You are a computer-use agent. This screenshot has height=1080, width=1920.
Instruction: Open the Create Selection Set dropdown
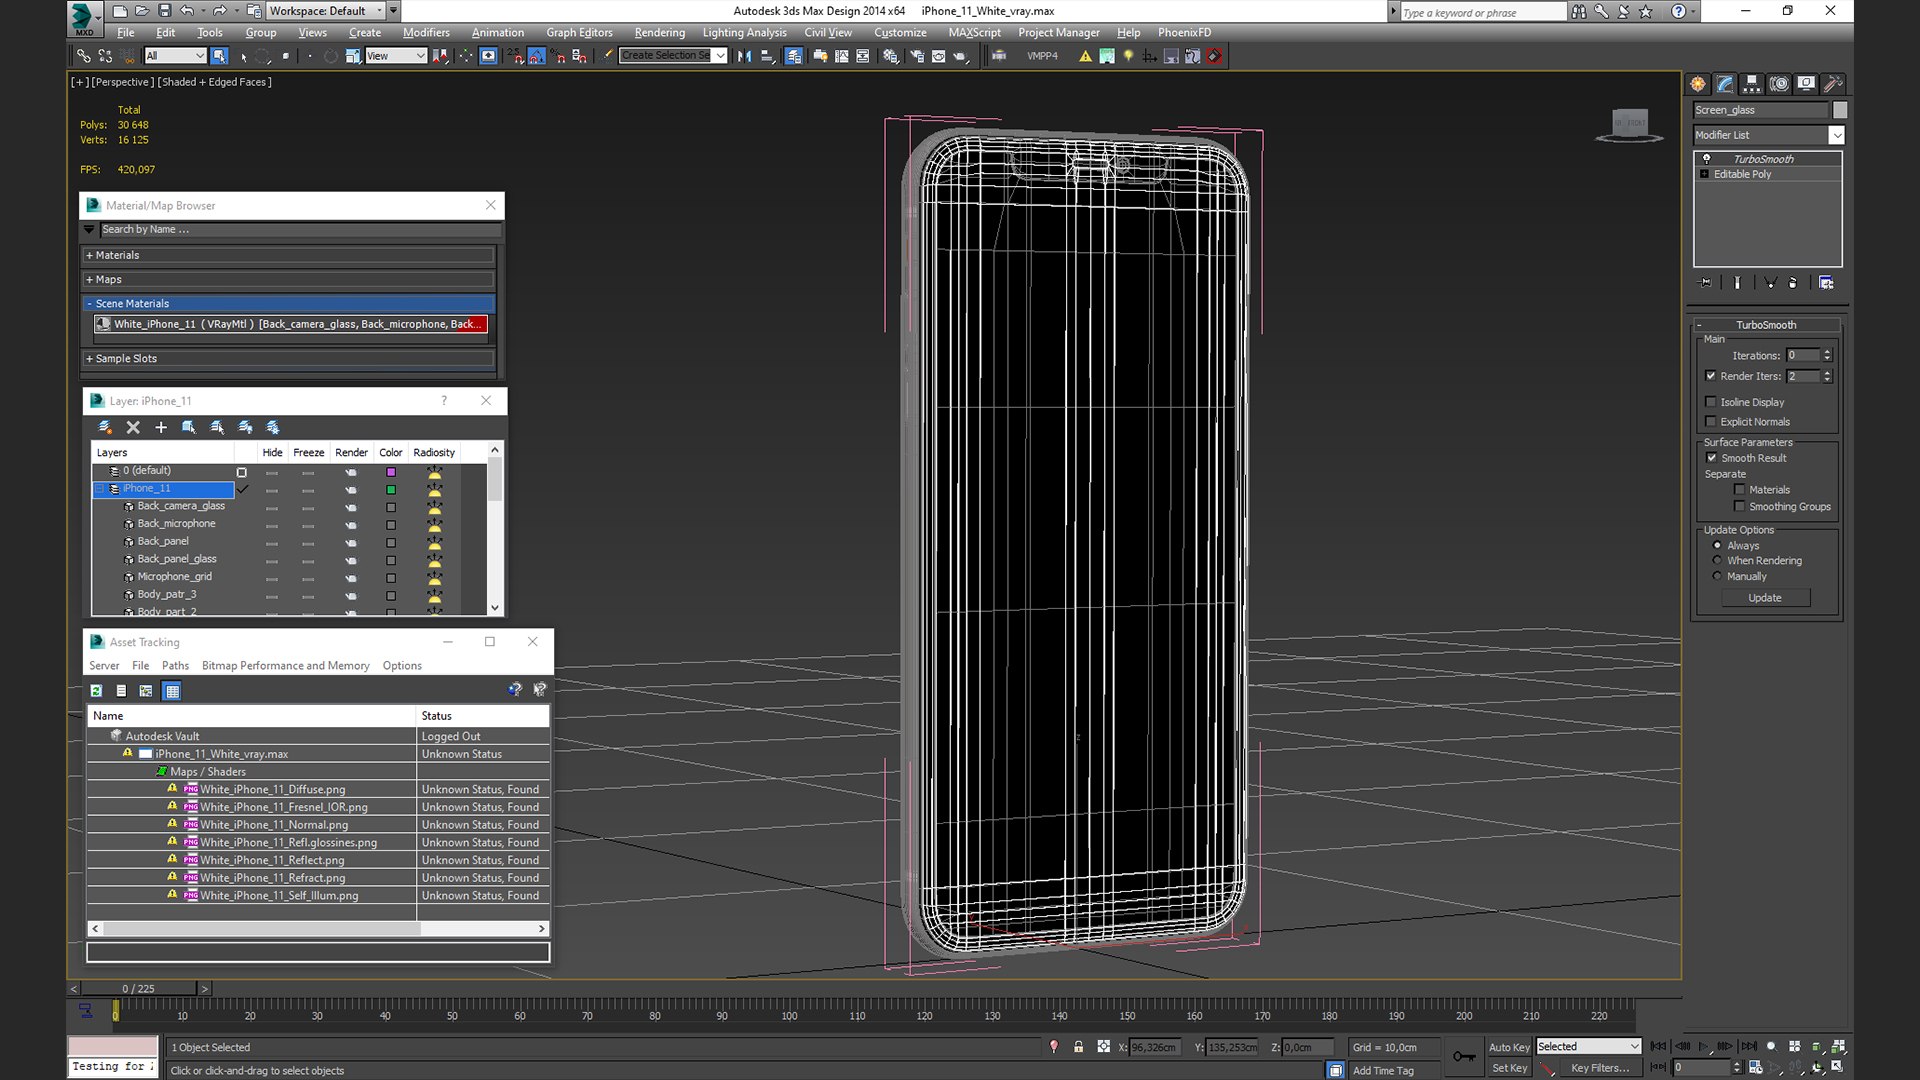point(673,56)
